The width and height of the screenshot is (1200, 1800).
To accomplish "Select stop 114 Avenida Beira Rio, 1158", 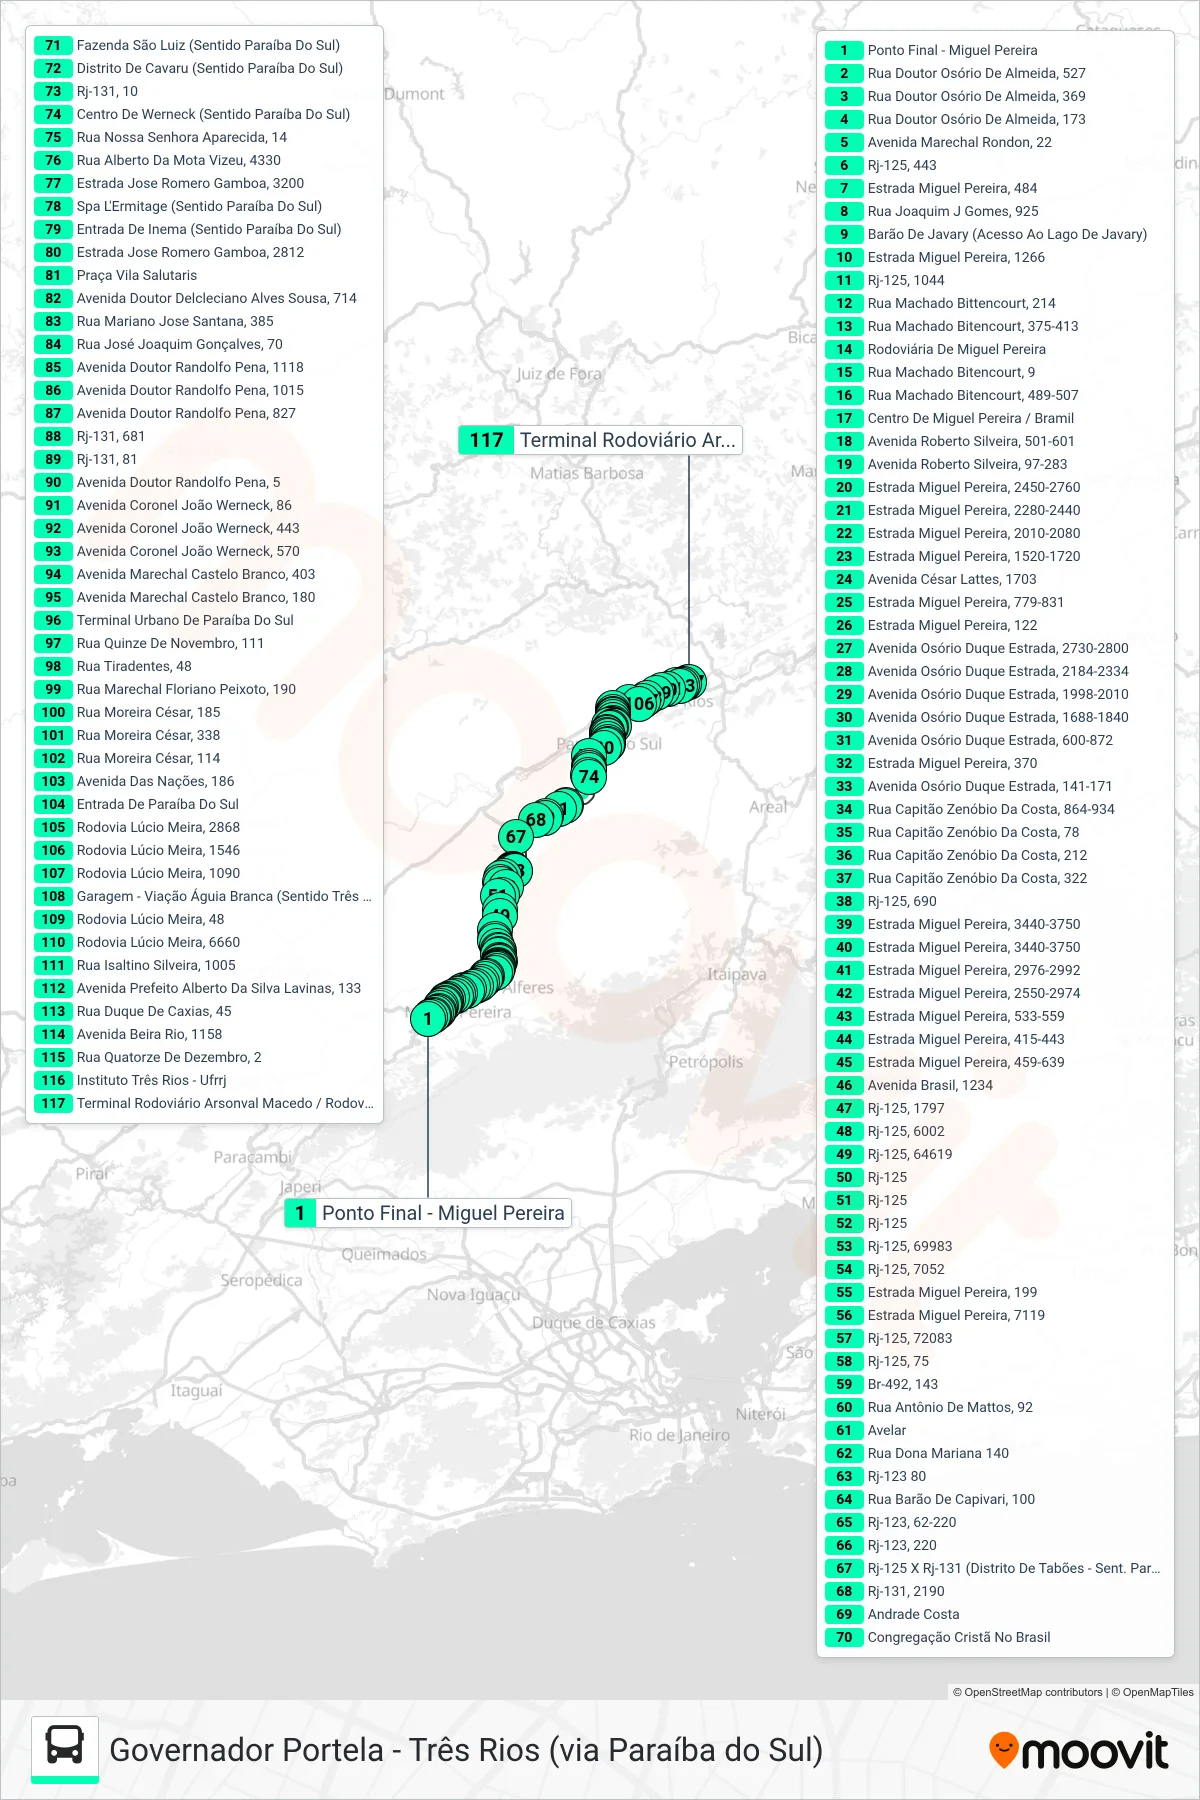I will point(204,1034).
